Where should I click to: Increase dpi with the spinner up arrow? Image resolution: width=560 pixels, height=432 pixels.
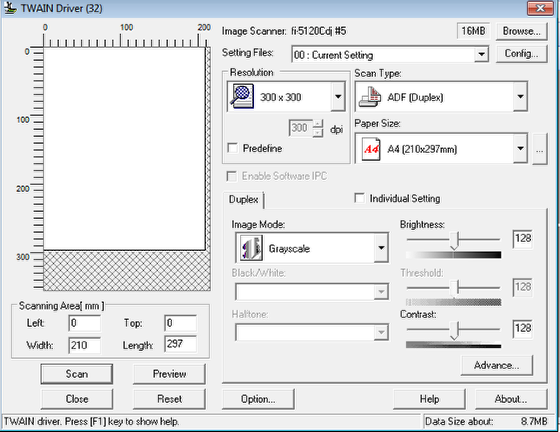318,124
